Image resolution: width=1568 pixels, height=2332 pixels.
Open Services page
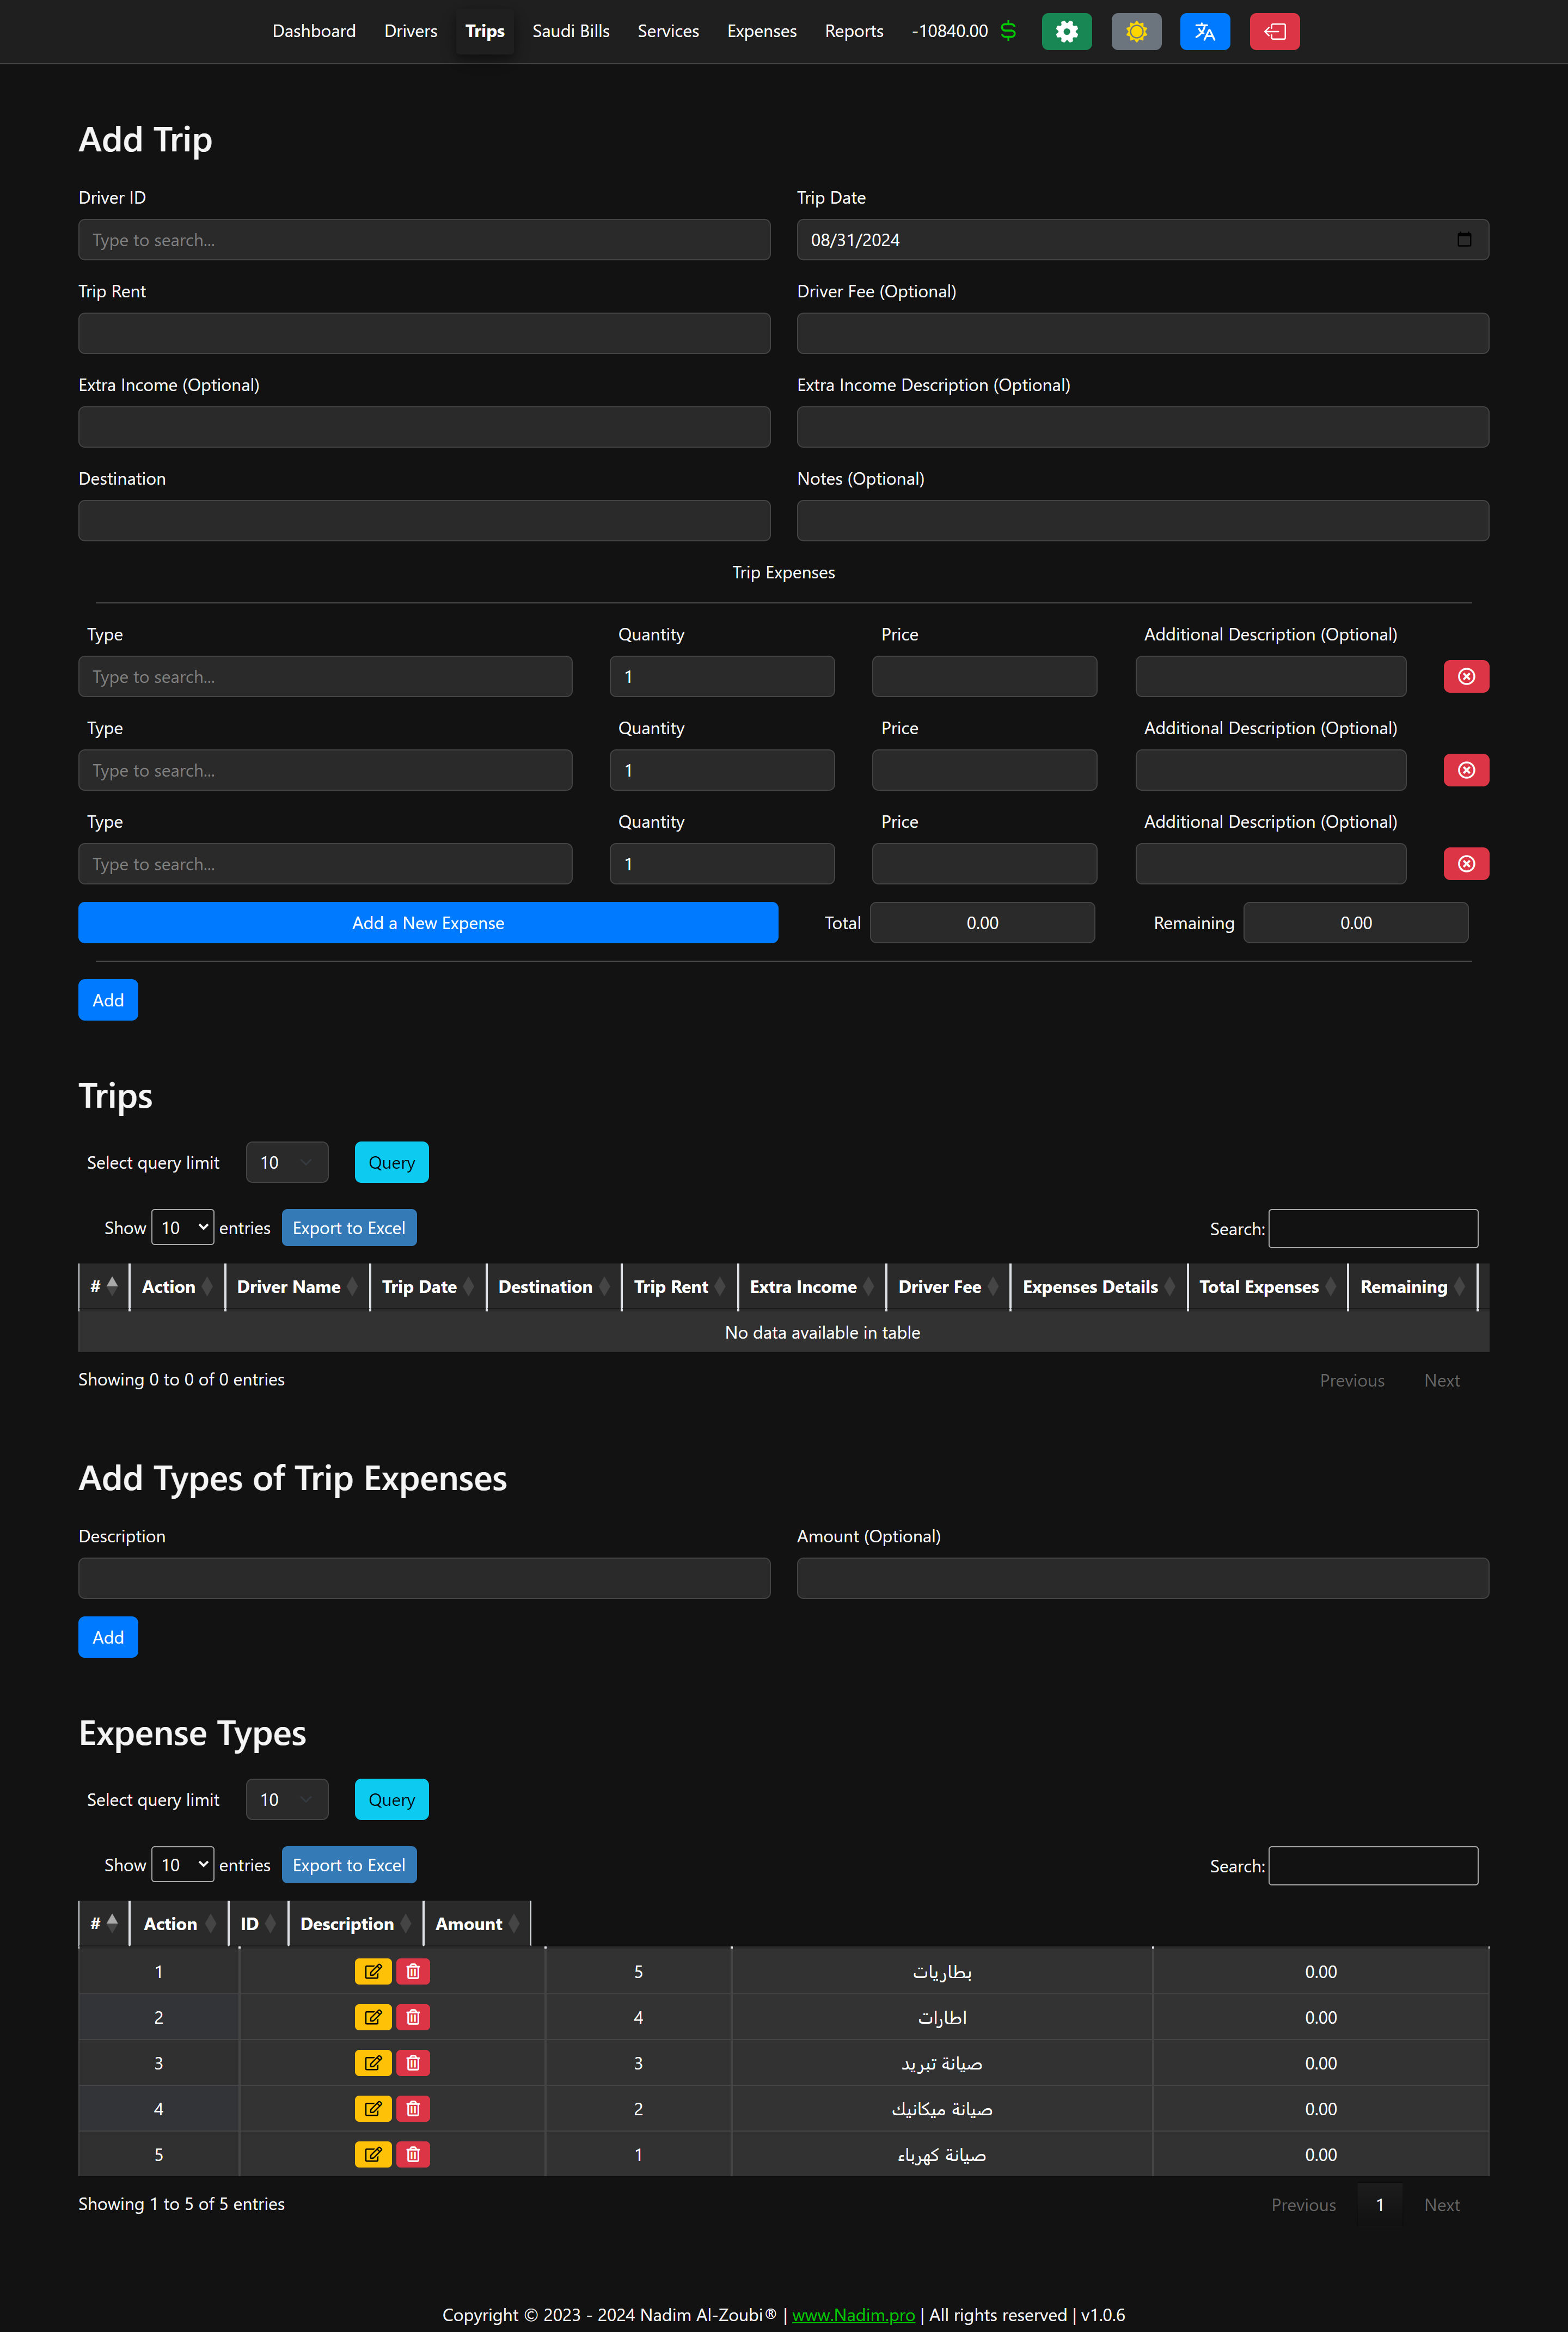(668, 31)
